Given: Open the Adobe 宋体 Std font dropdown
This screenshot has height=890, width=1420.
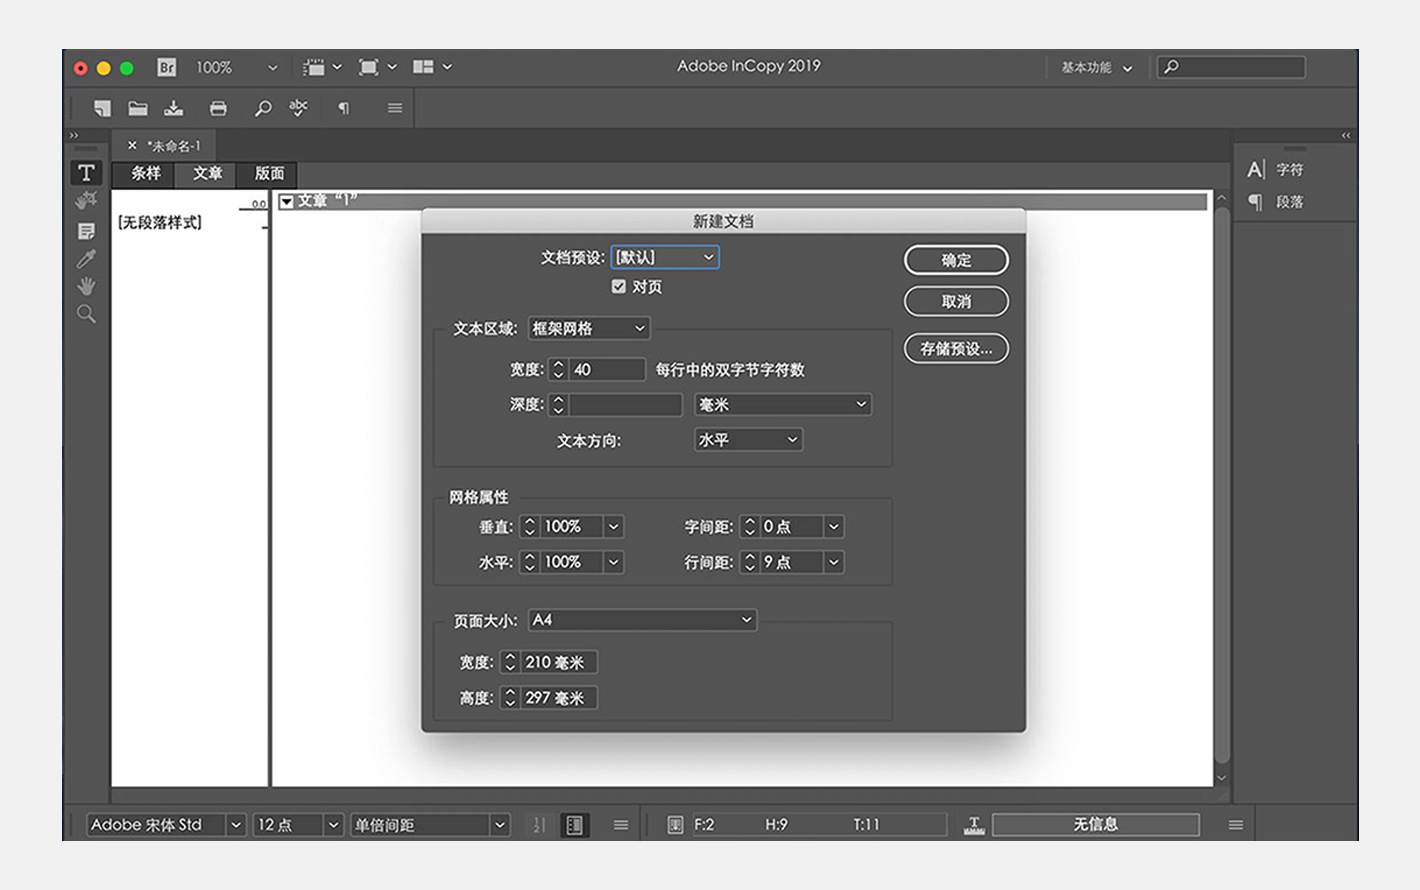Looking at the screenshot, I should point(166,825).
